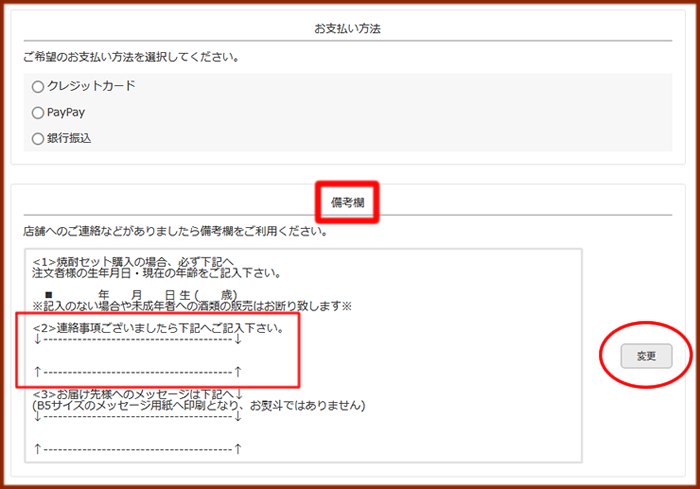Click the 変更 button
The image size is (700, 489).
(x=646, y=356)
